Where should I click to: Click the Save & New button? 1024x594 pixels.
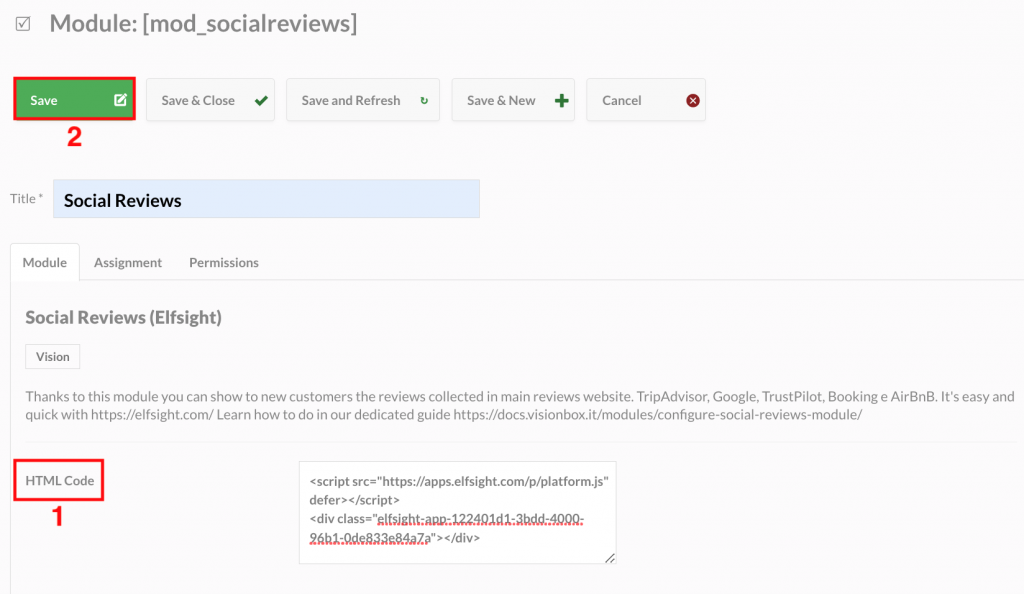513,100
